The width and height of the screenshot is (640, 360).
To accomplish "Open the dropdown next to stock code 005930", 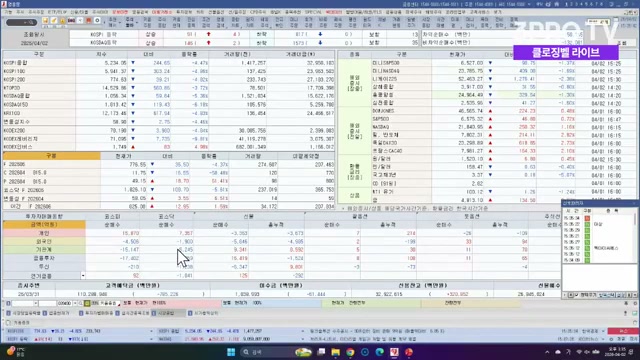I will (x=75, y=303).
